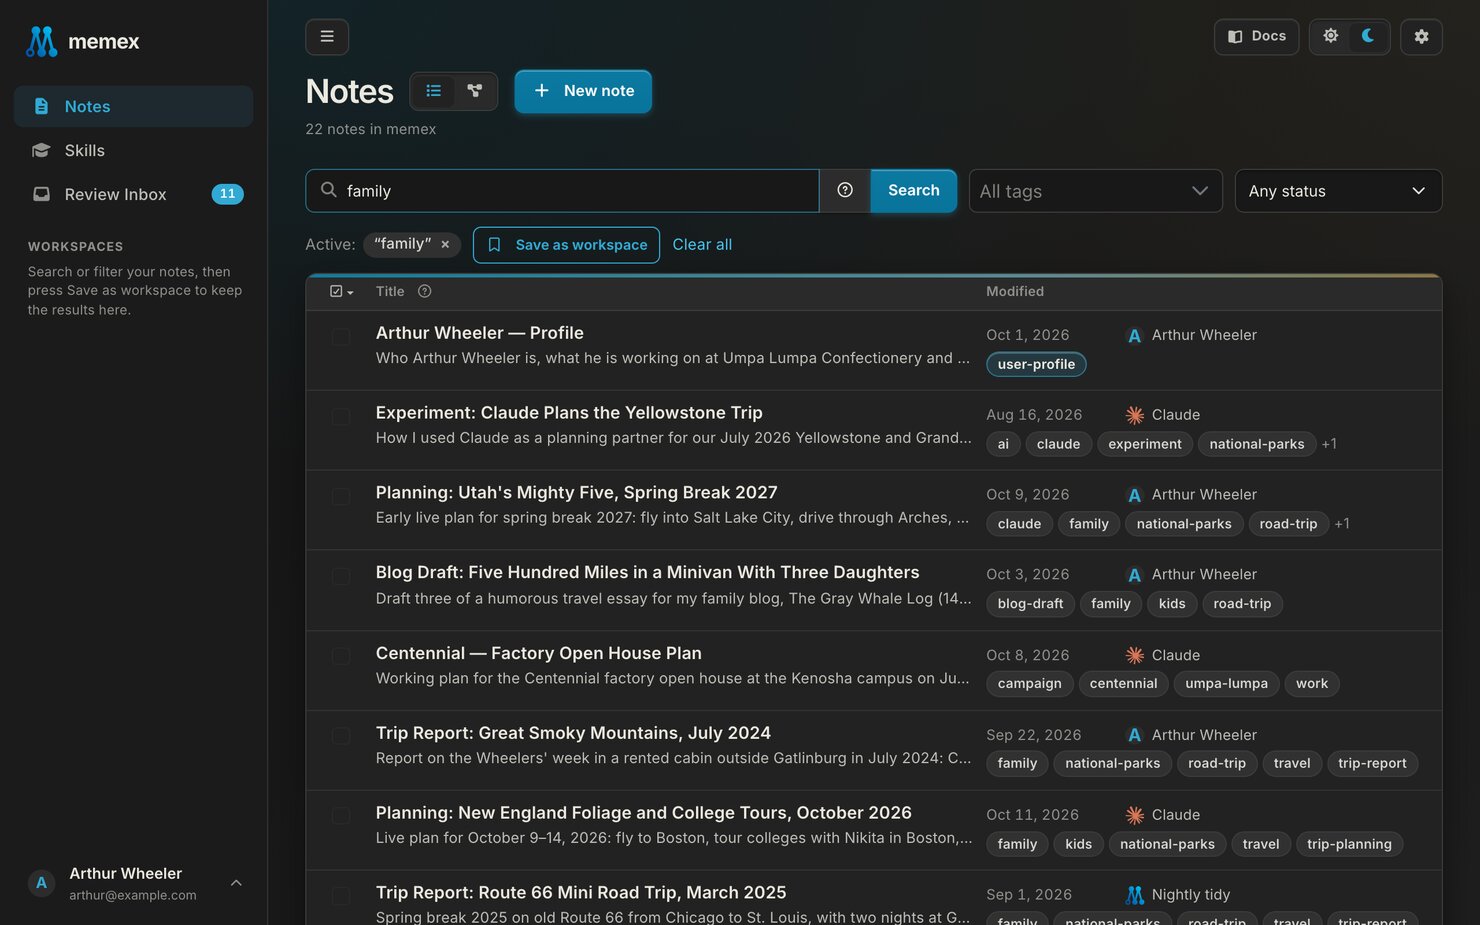Image resolution: width=1480 pixels, height=925 pixels.
Task: Go to Notes in the sidebar
Action: pos(133,106)
